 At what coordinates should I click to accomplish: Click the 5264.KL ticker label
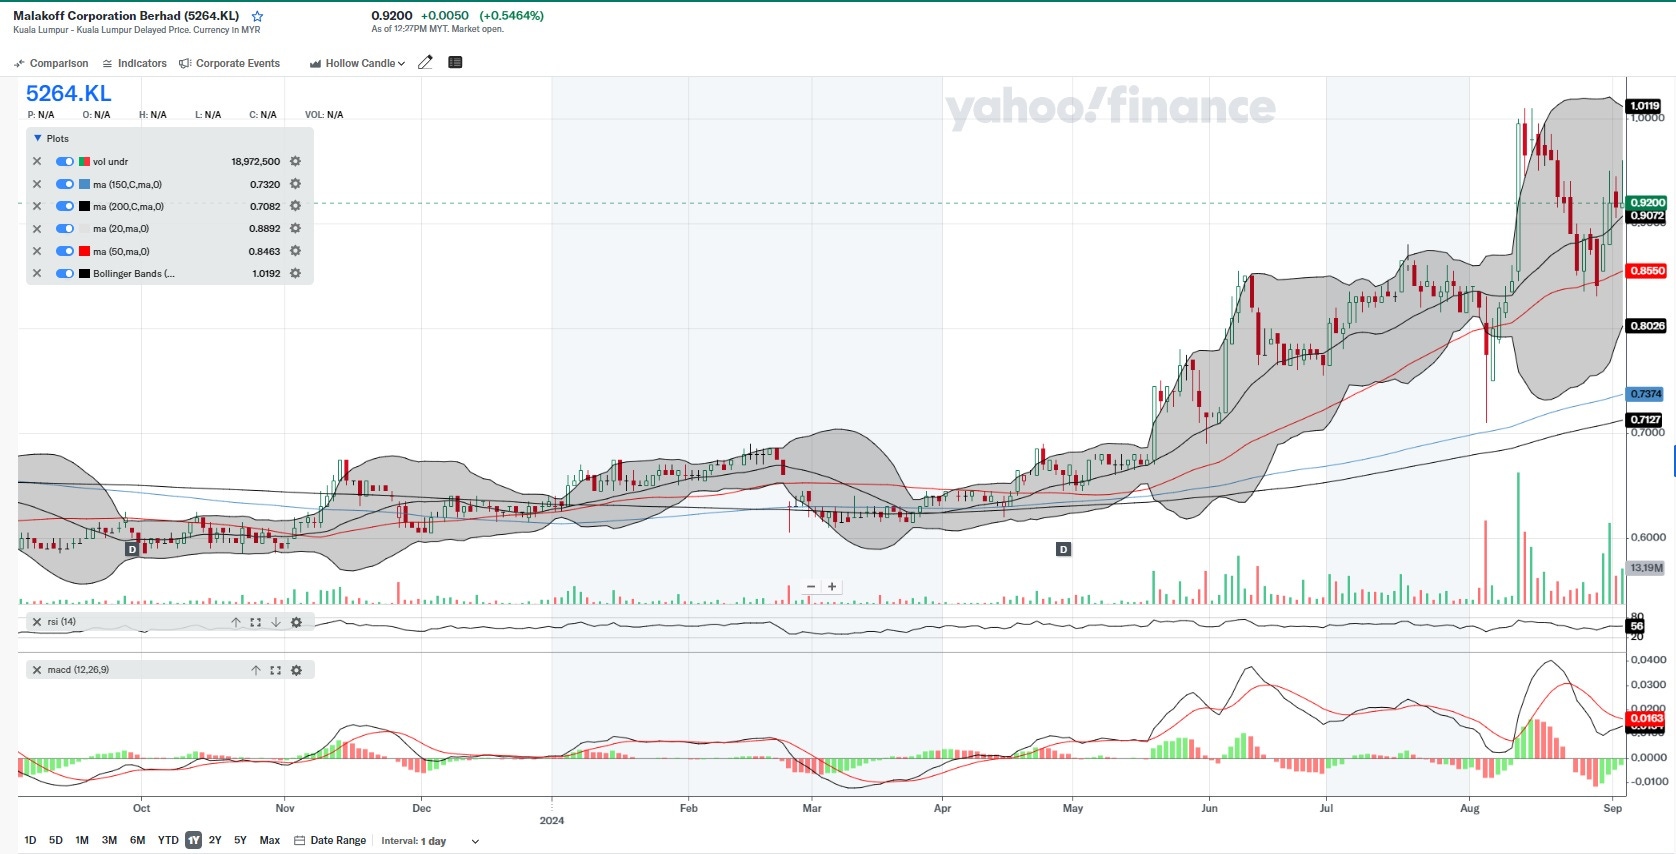tap(68, 93)
